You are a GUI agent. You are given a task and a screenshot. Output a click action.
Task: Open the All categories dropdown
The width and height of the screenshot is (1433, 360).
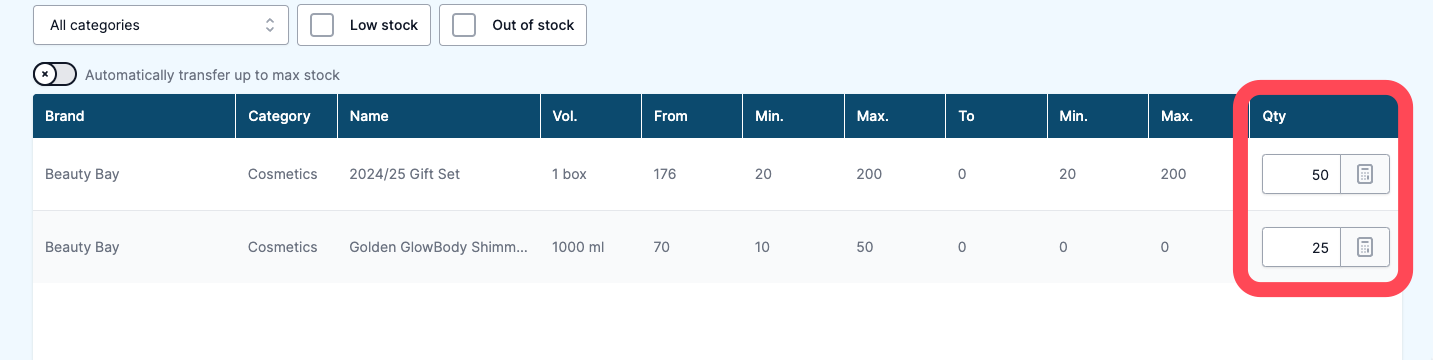161,25
